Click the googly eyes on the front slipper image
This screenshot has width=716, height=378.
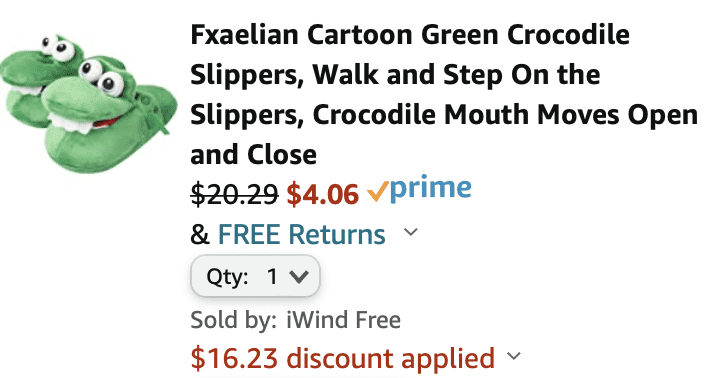[102, 77]
